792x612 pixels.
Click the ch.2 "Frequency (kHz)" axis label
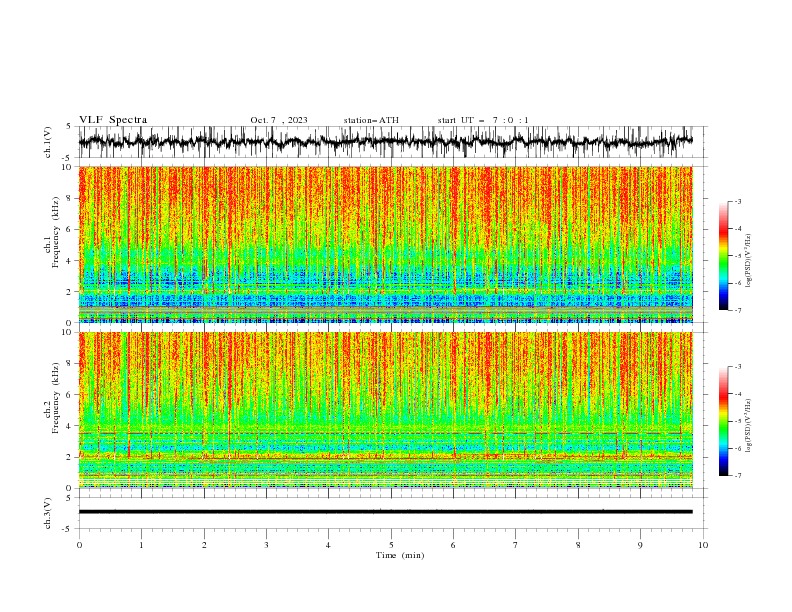(x=56, y=397)
